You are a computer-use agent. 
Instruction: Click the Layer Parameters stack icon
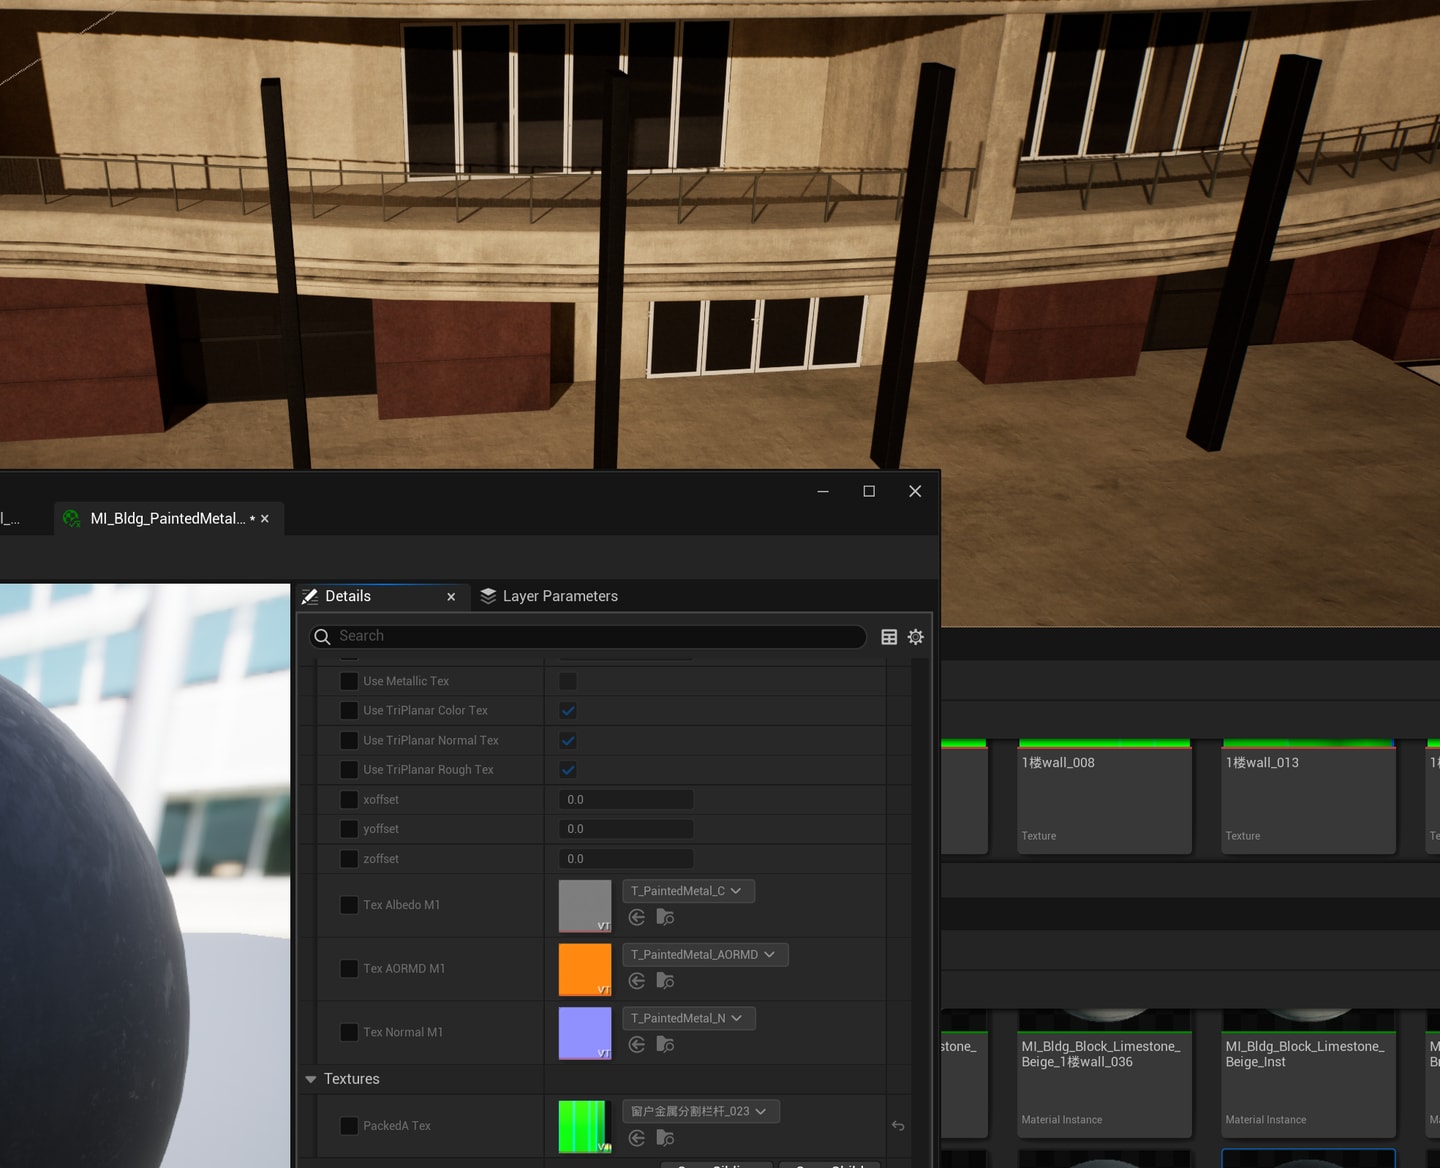[x=488, y=596]
